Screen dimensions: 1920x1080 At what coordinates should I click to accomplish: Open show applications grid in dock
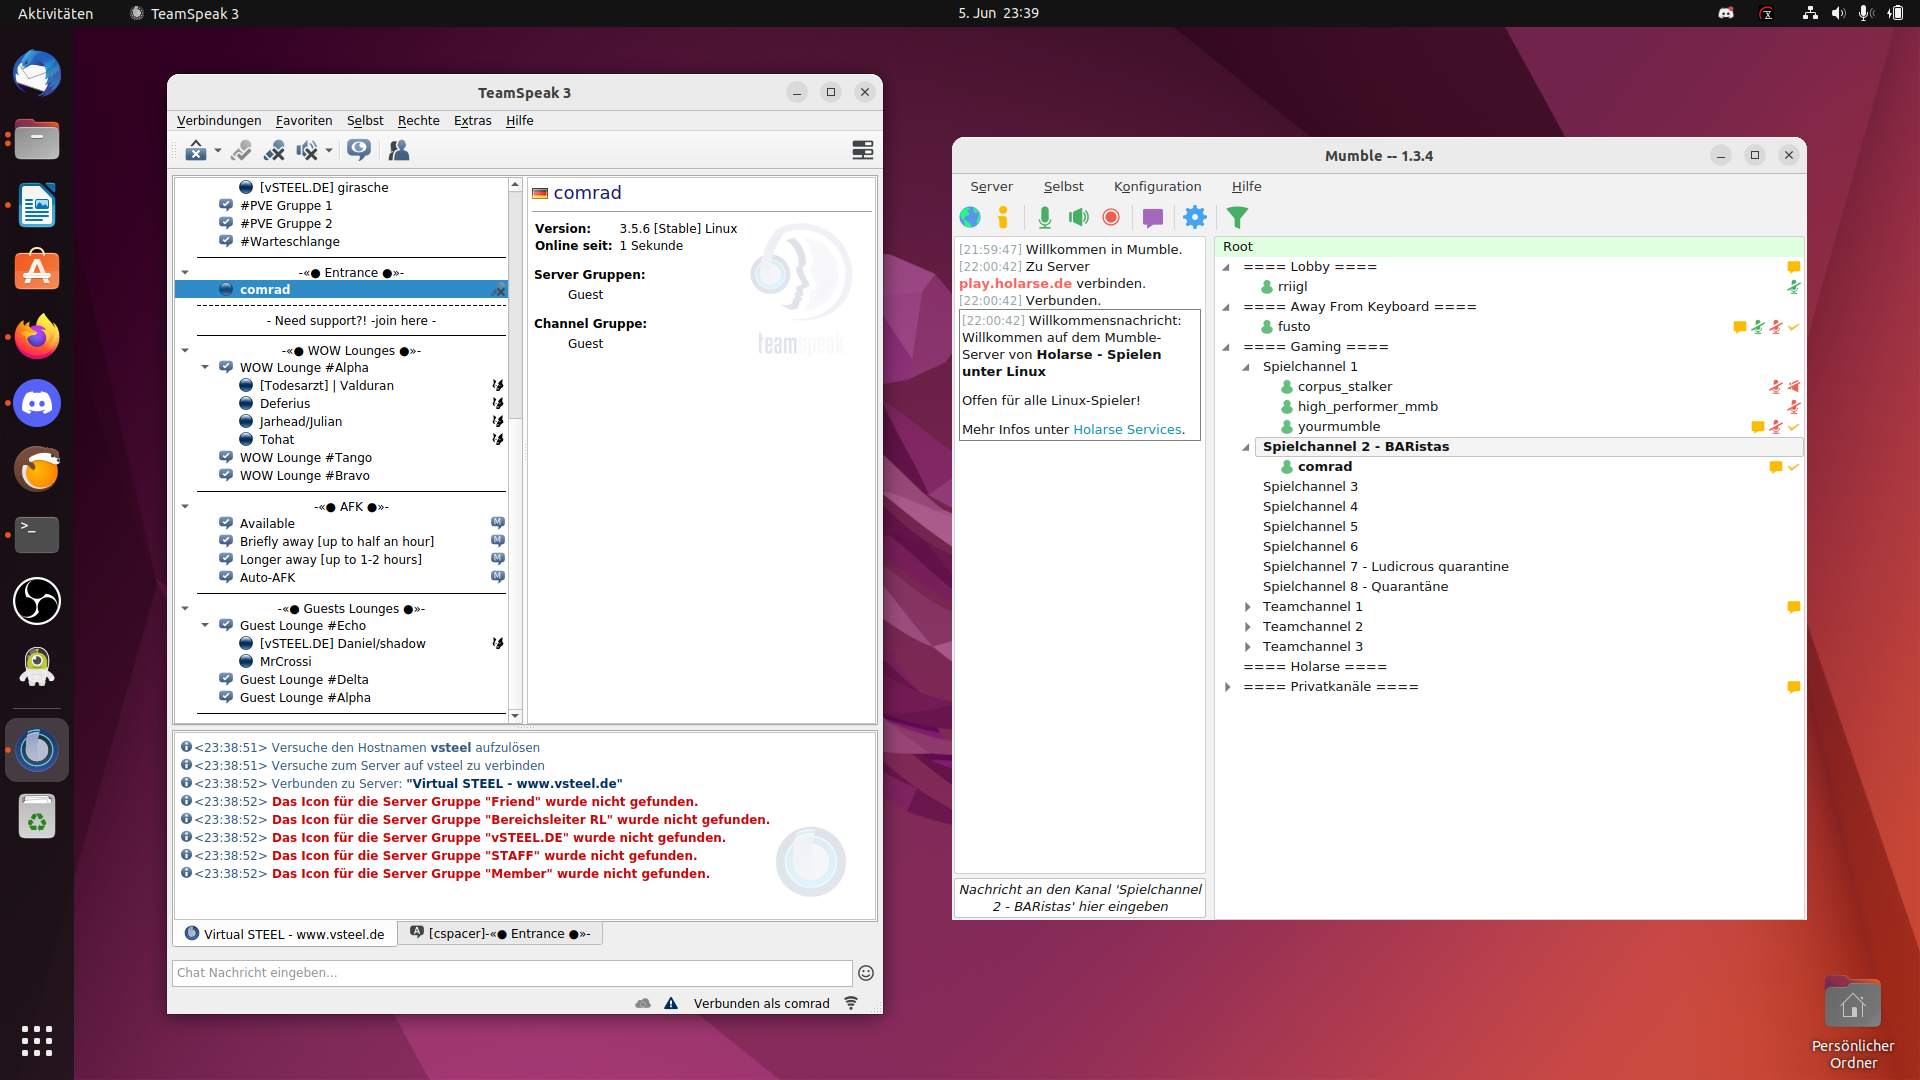tap(37, 1041)
